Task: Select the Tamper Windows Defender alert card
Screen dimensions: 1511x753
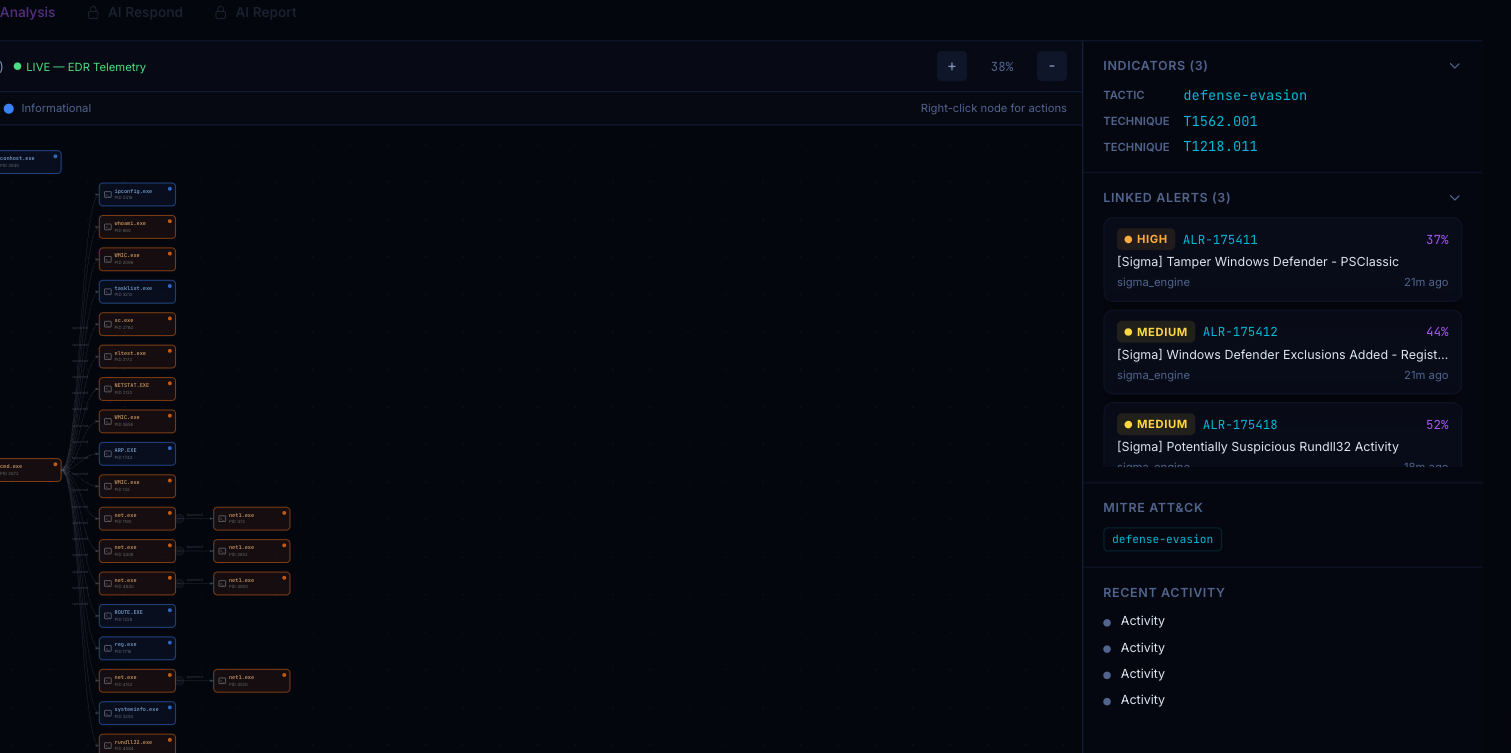Action: (x=1282, y=260)
